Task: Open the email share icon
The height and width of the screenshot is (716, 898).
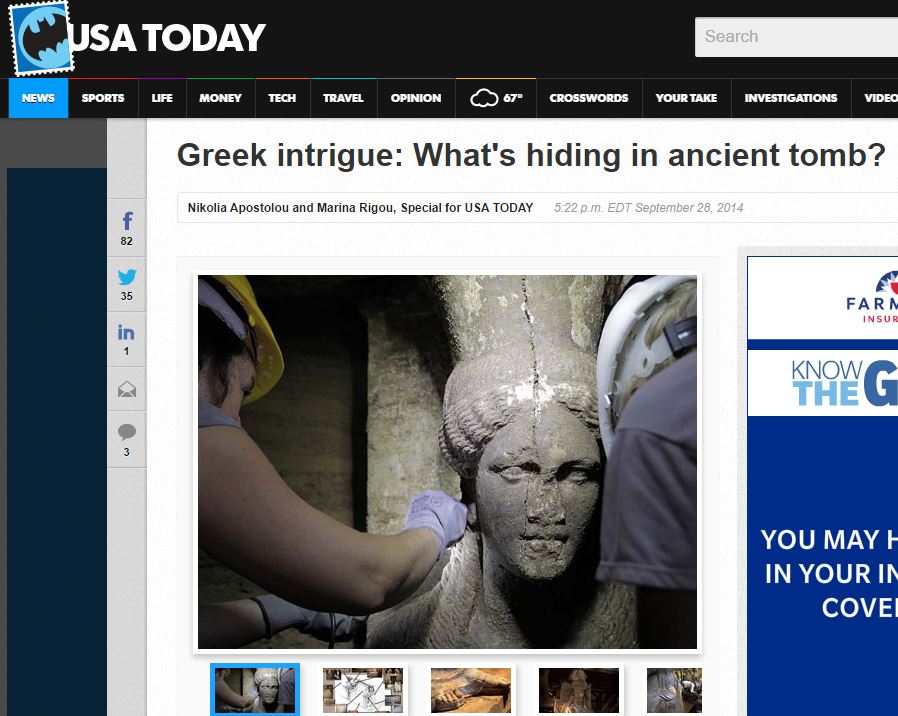Action: coord(126,389)
